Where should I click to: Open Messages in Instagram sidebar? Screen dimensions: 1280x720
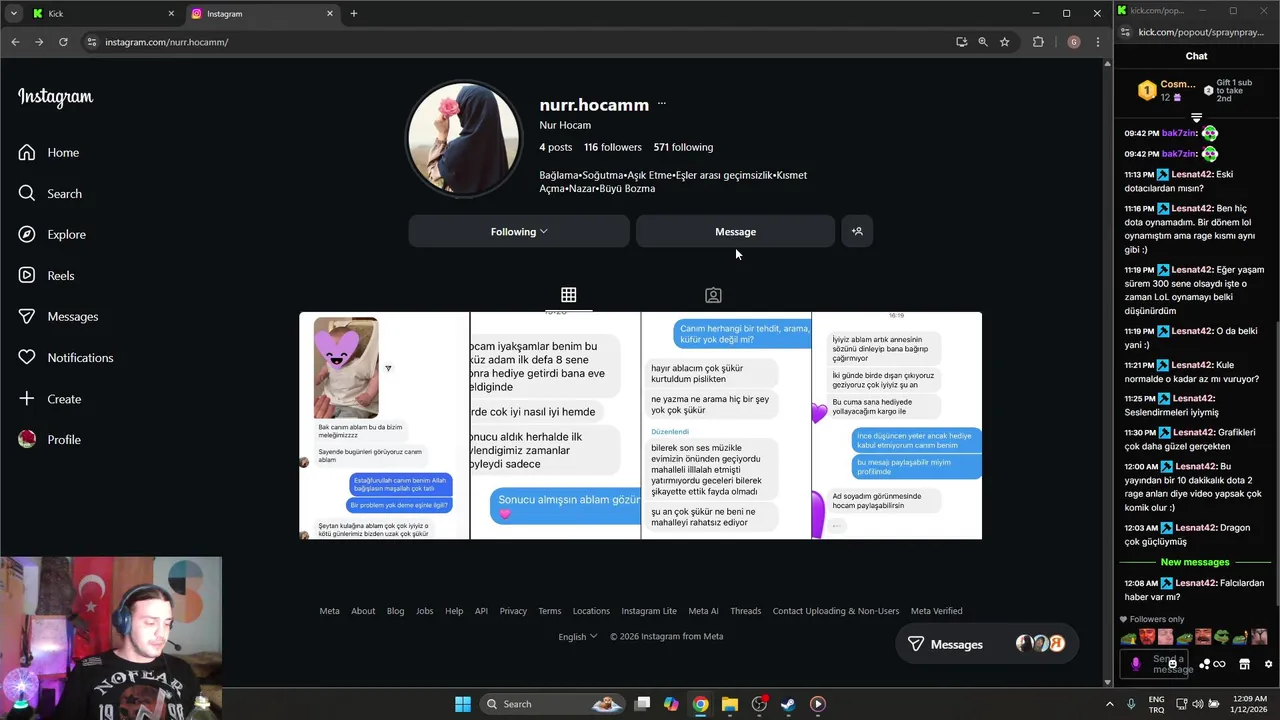pyautogui.click(x=58, y=317)
